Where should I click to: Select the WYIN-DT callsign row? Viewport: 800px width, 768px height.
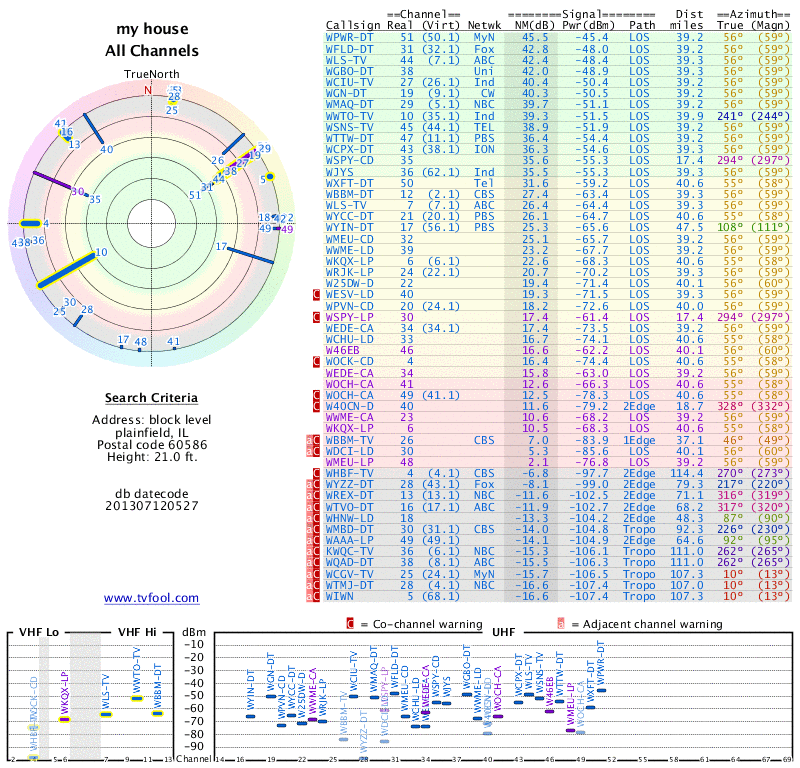(x=350, y=228)
